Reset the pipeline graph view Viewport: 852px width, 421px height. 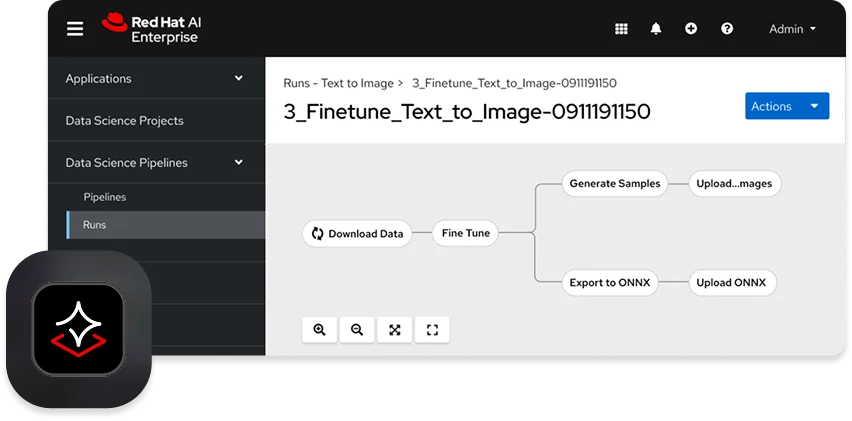[x=432, y=330]
